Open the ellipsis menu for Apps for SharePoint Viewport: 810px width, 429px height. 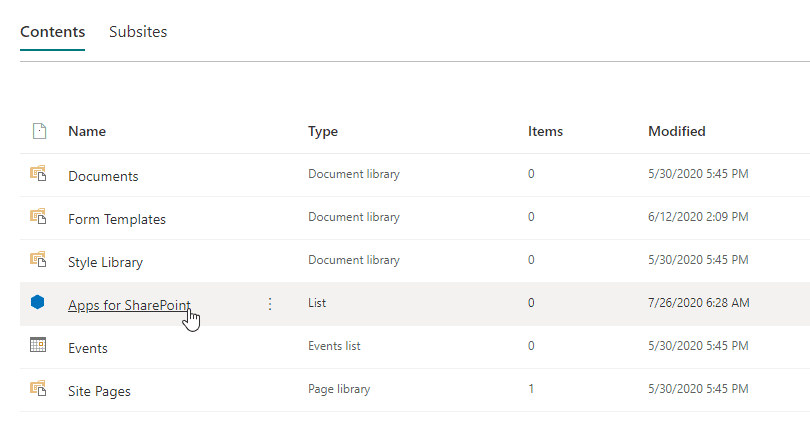pos(269,304)
